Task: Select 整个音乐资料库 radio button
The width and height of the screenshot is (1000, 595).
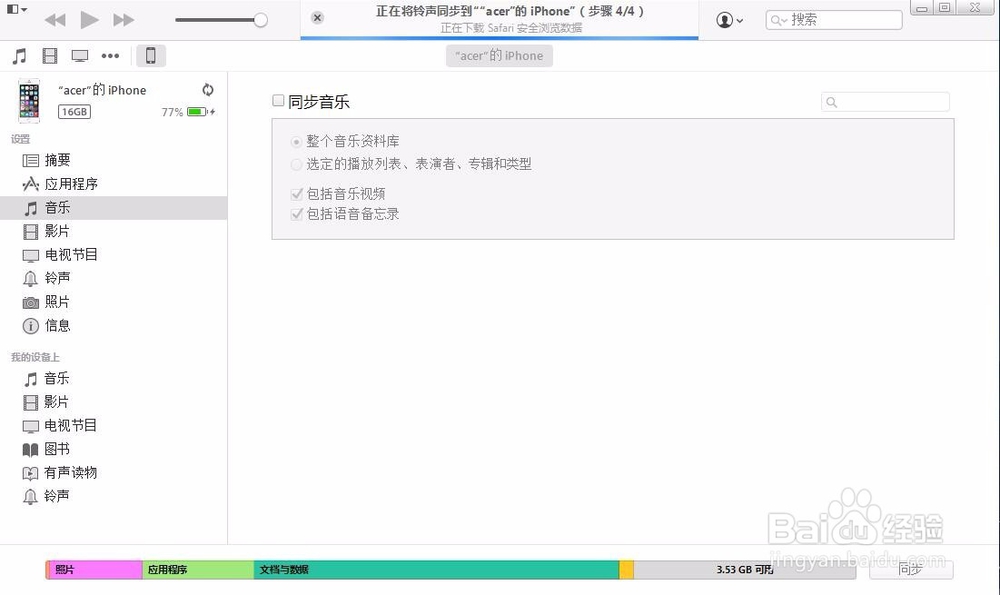Action: point(296,142)
